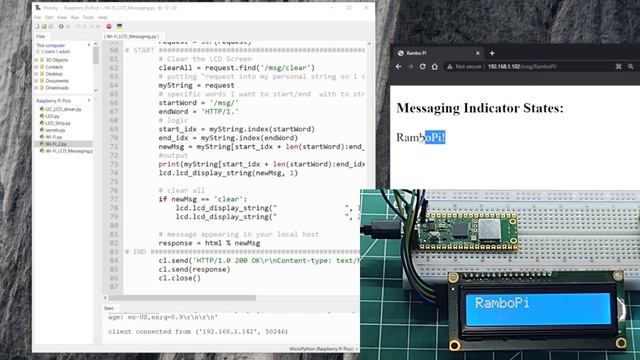Viewport: 640px width, 360px height.
Task: Close the Rambo Pi browser tab
Action: tap(478, 53)
